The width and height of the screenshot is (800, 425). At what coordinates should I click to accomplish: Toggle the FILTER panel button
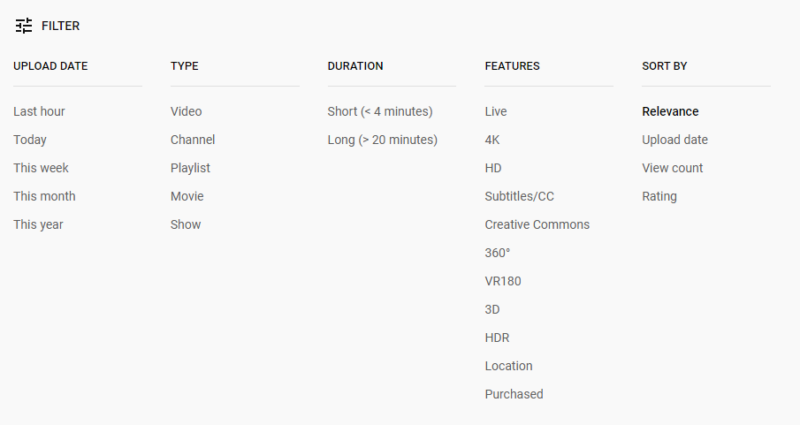[x=60, y=26]
